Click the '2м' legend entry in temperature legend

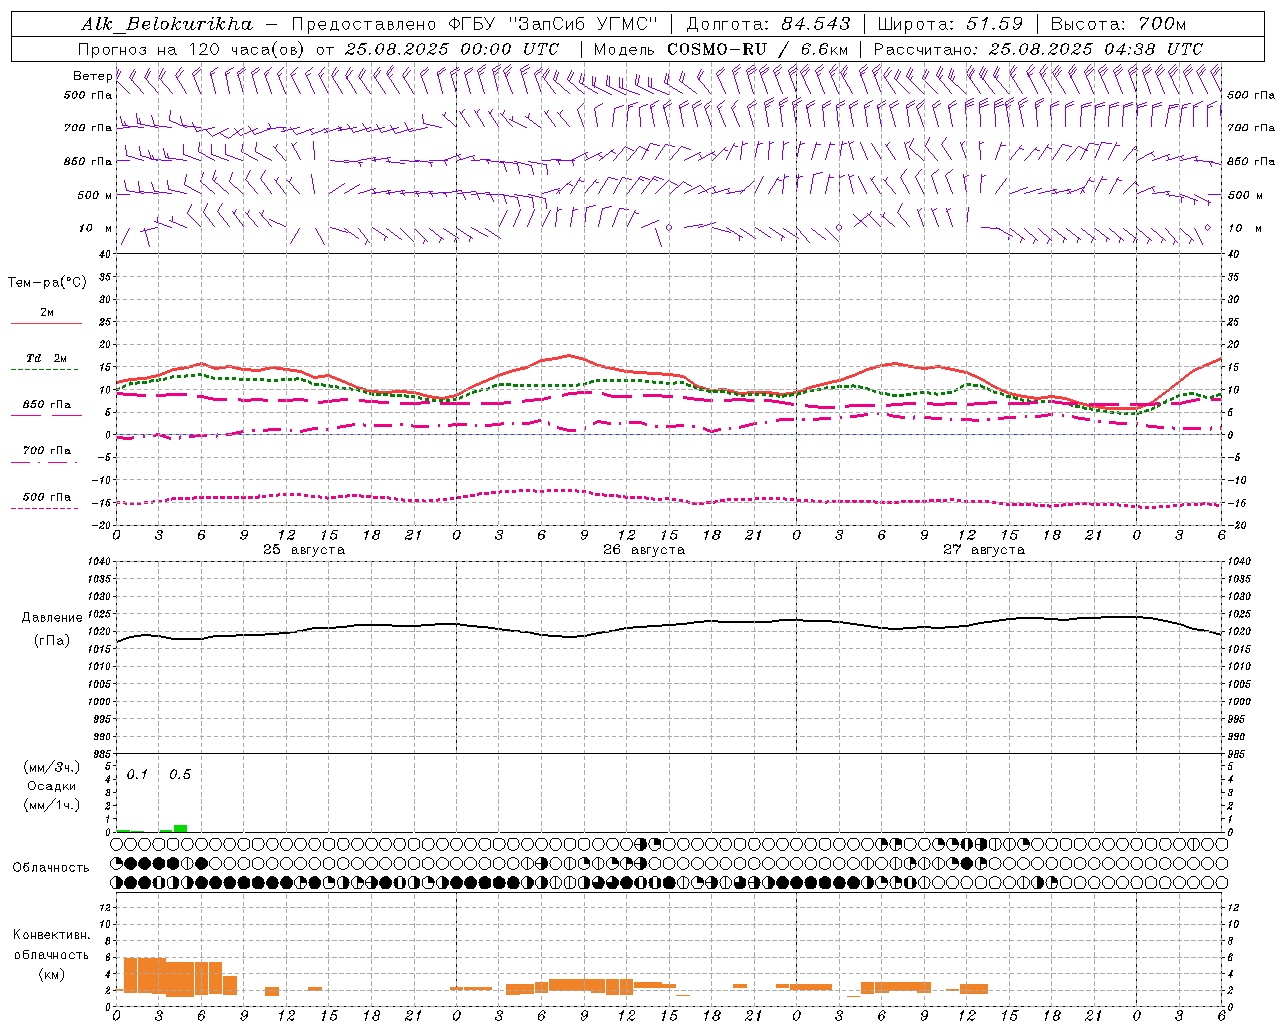coord(47,312)
